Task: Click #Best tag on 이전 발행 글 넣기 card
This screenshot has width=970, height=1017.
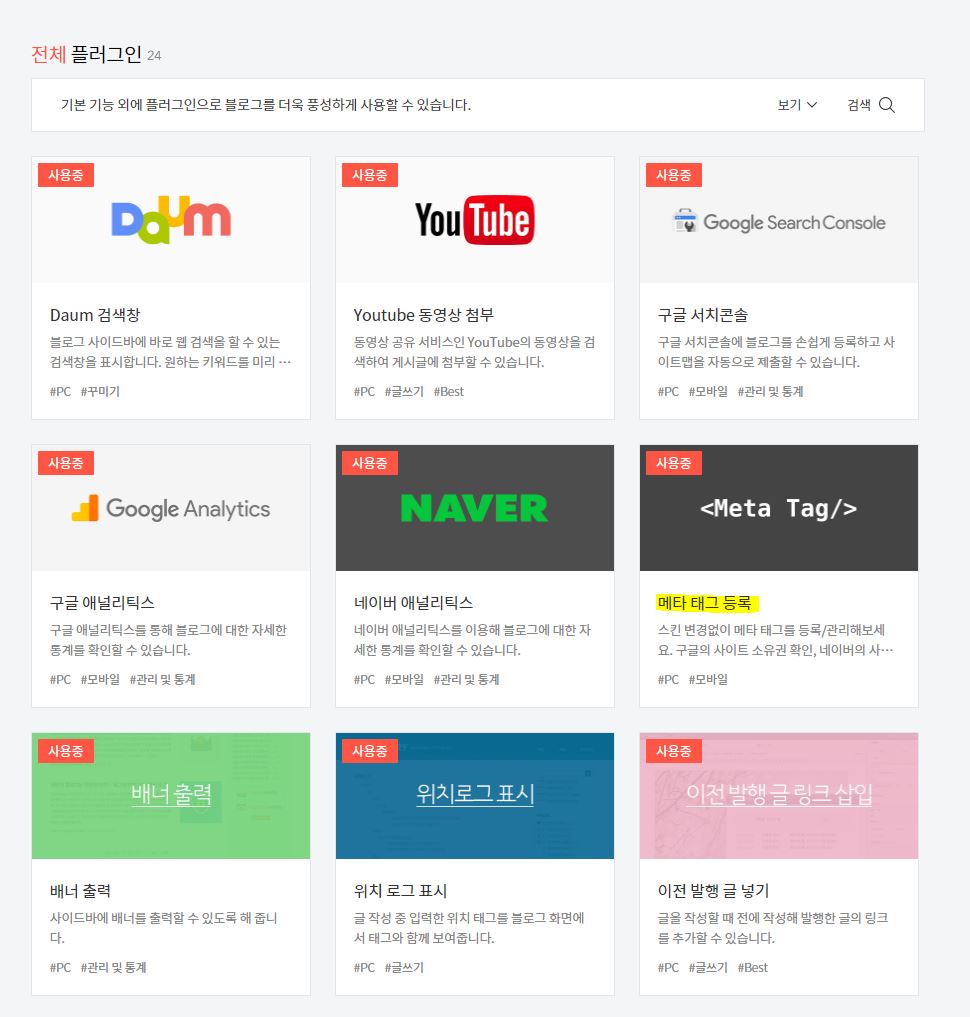Action: 753,968
